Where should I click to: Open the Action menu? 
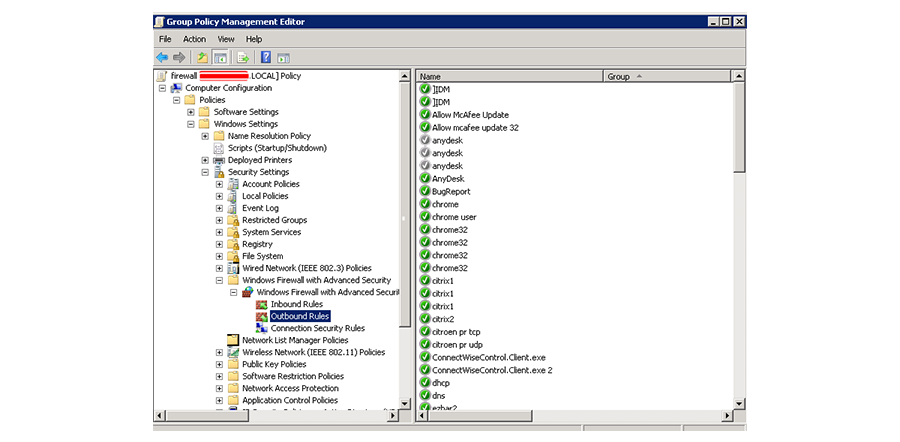195,39
